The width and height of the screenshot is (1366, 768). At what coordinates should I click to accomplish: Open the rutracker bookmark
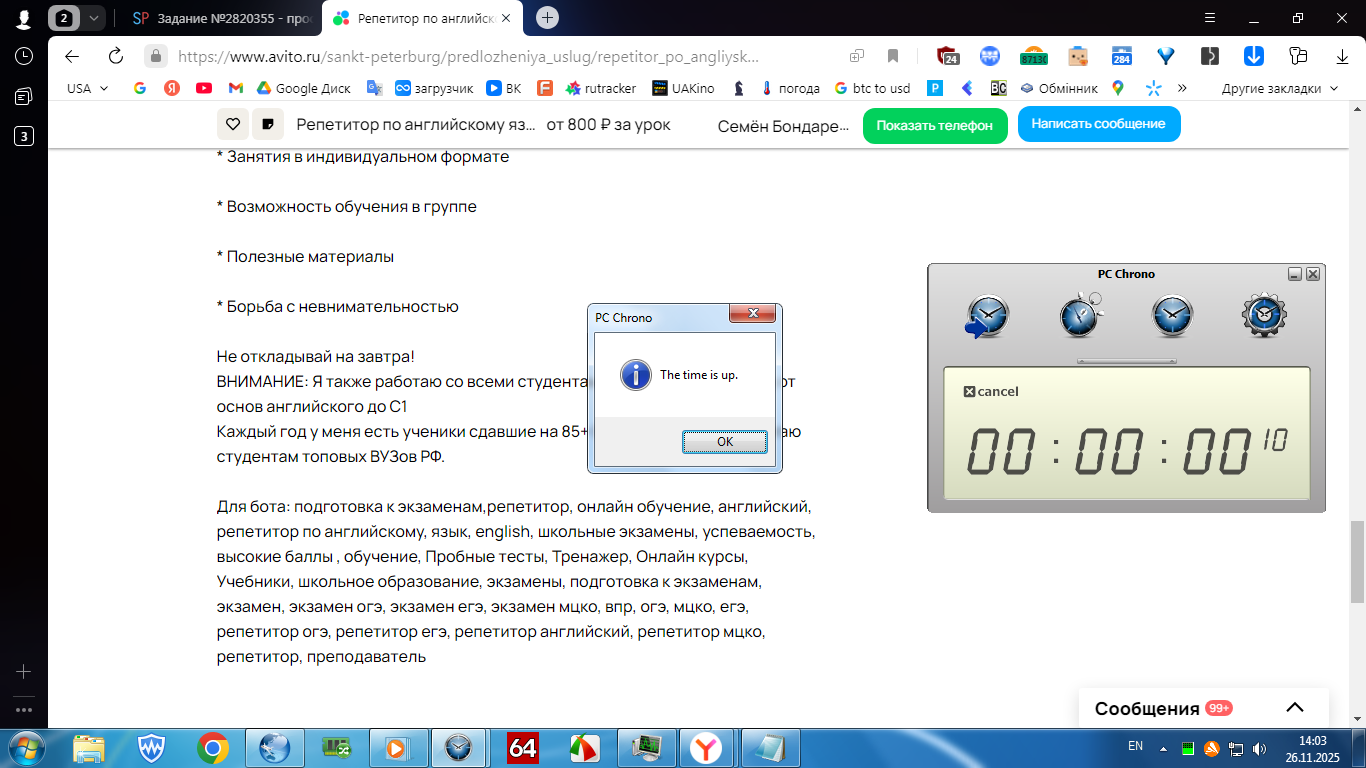[601, 88]
